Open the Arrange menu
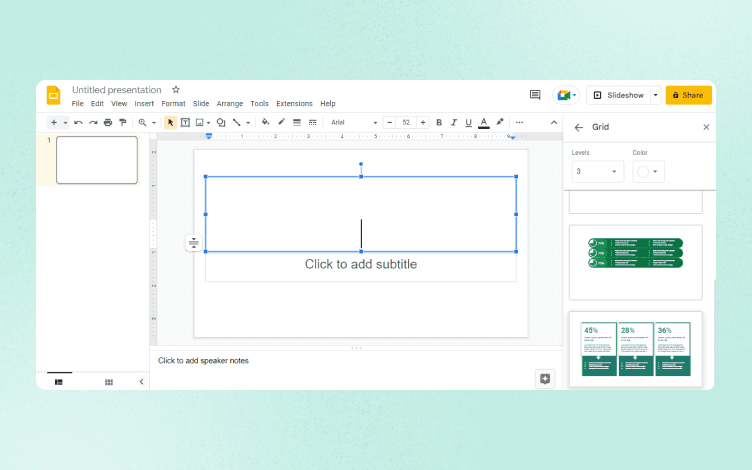 click(230, 104)
